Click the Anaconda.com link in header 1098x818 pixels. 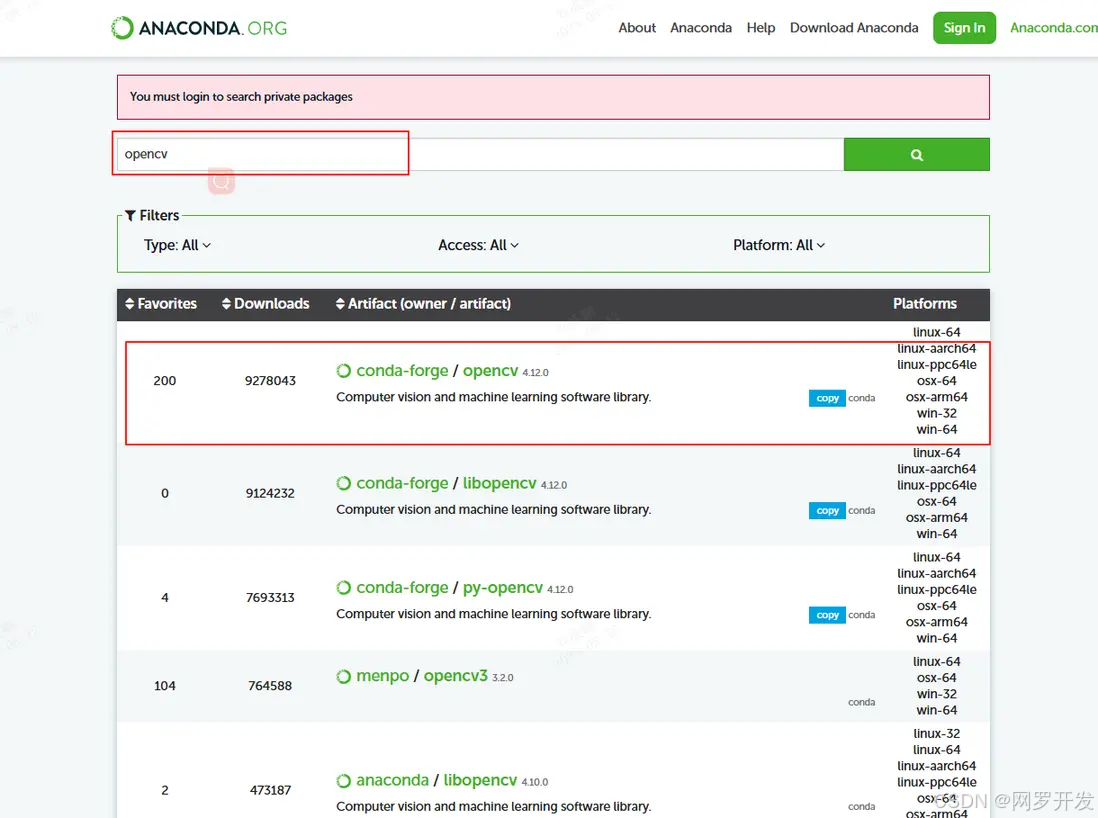(1053, 28)
